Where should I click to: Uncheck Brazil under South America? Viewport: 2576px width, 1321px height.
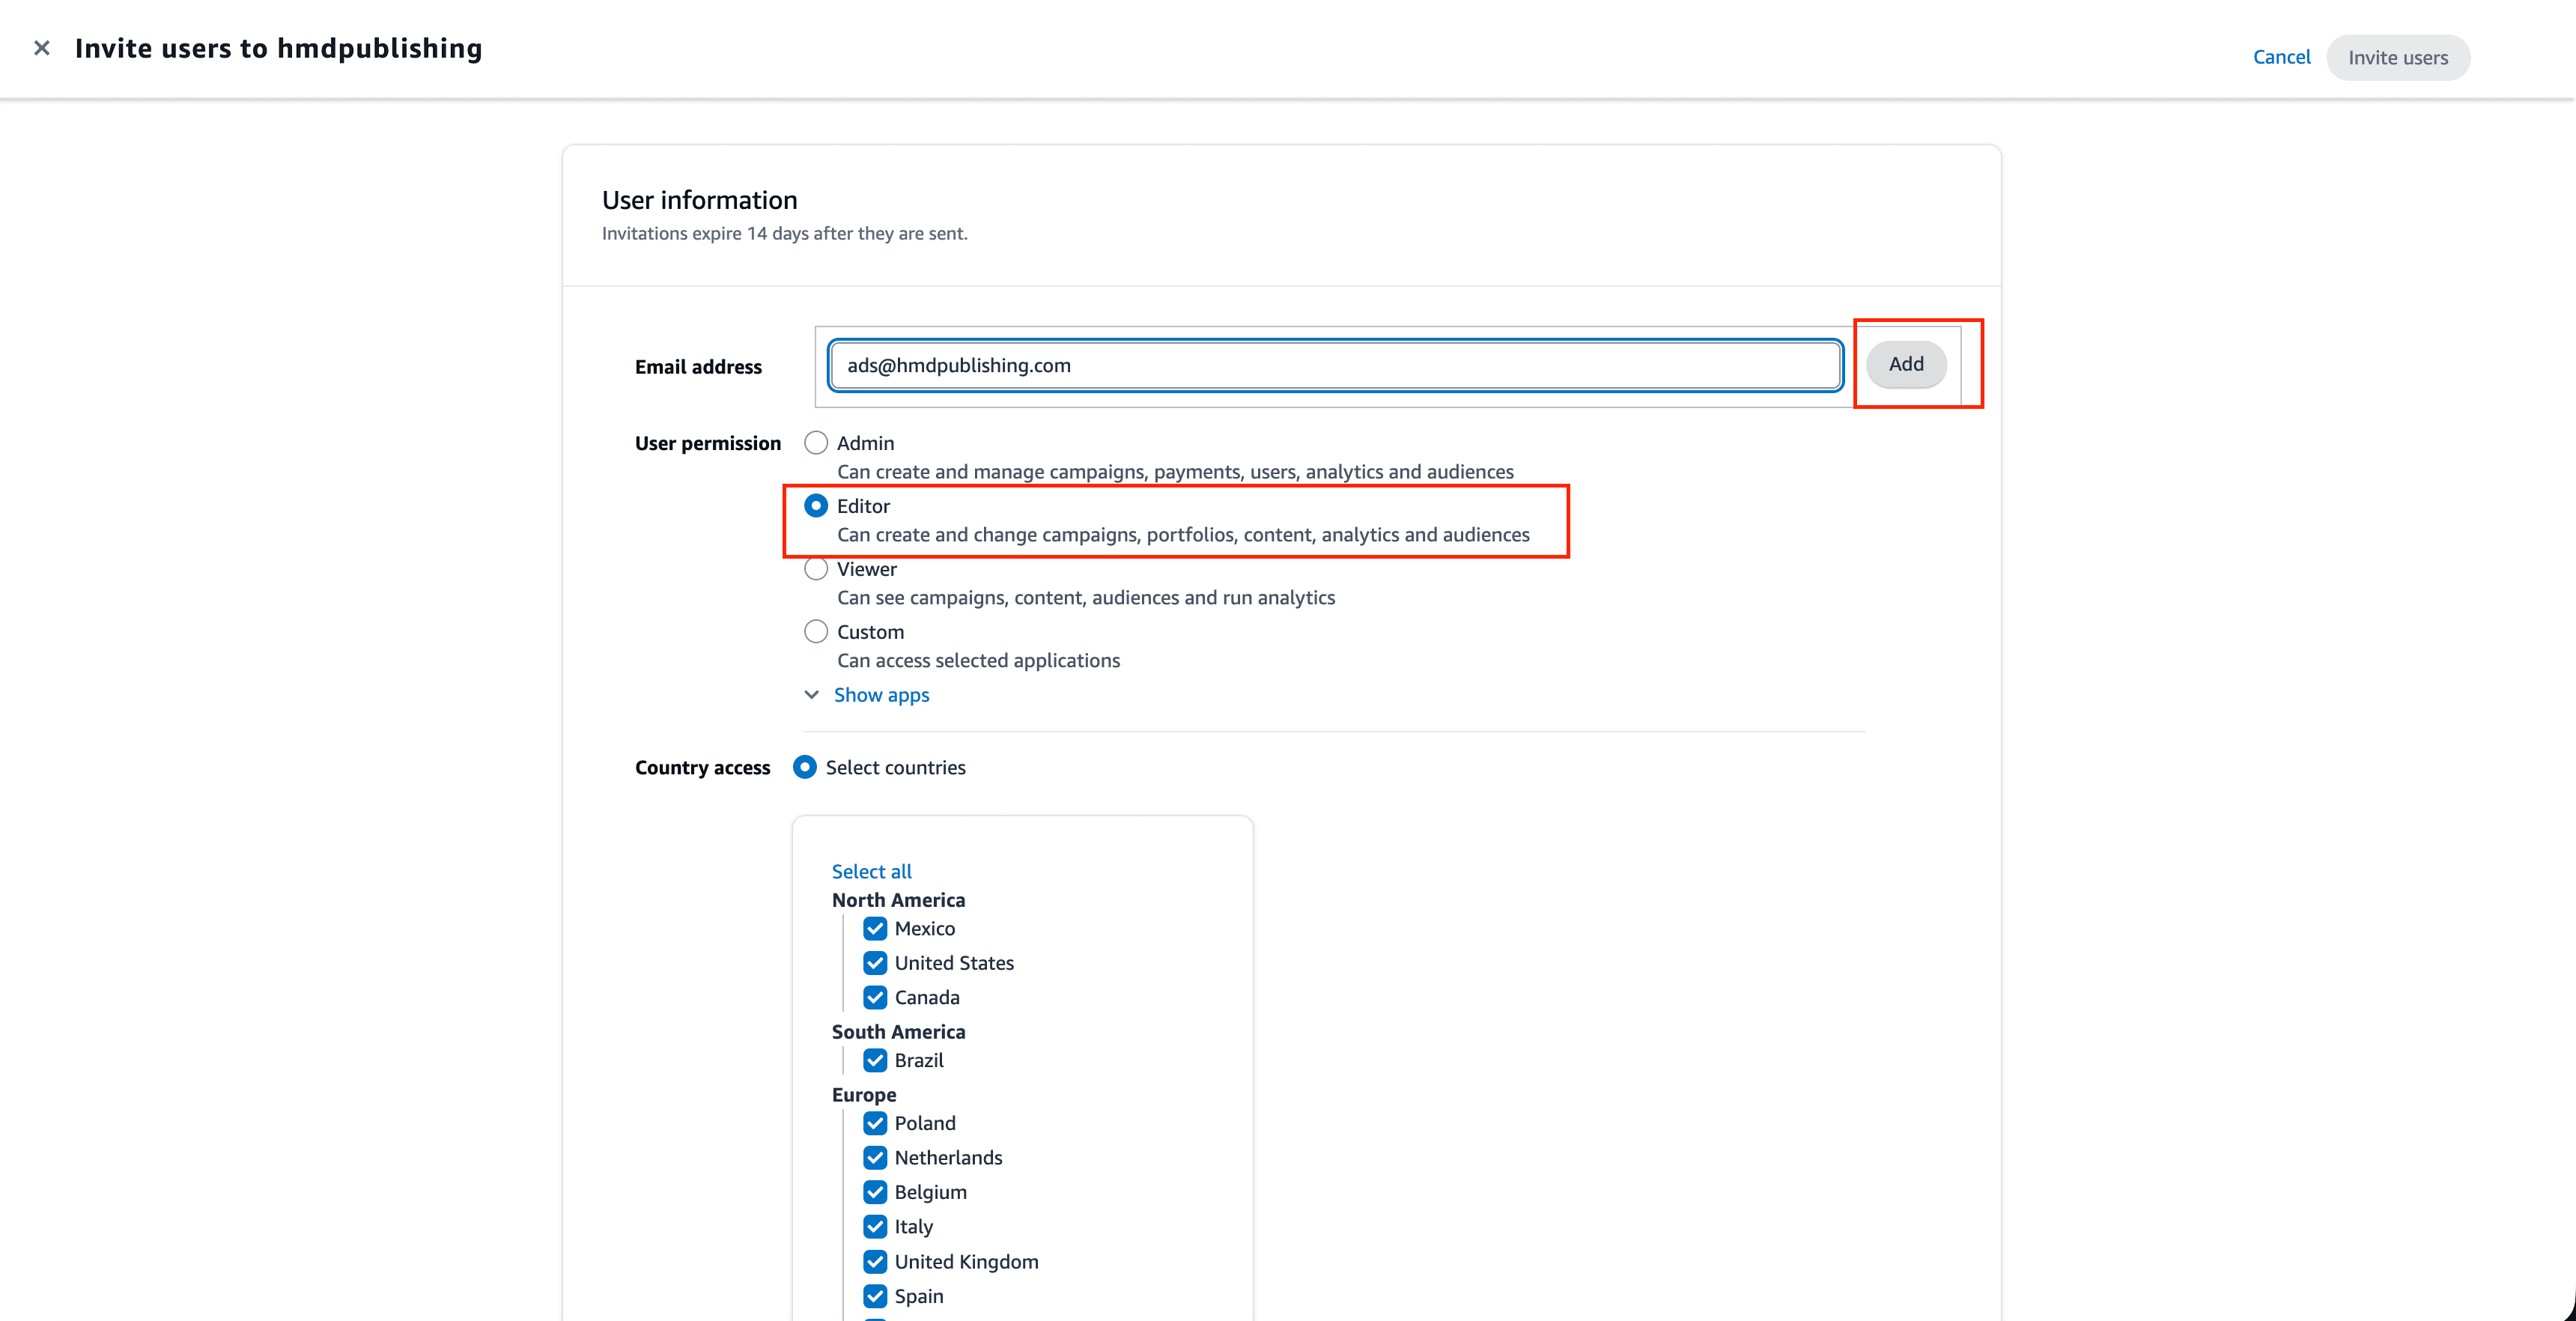875,1060
